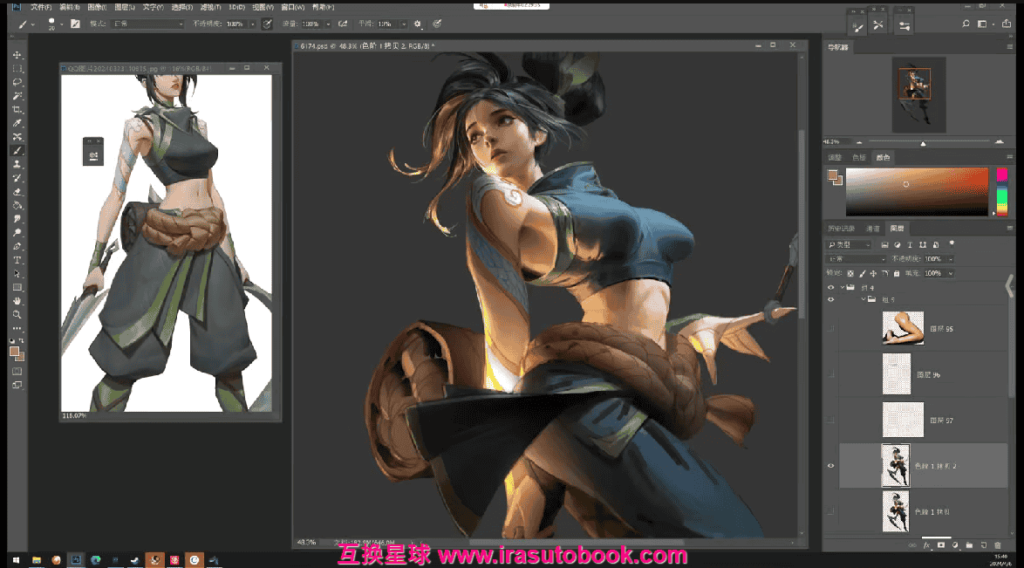The image size is (1024, 568).
Task: Lock layer position with move lock icon
Action: [x=873, y=274]
